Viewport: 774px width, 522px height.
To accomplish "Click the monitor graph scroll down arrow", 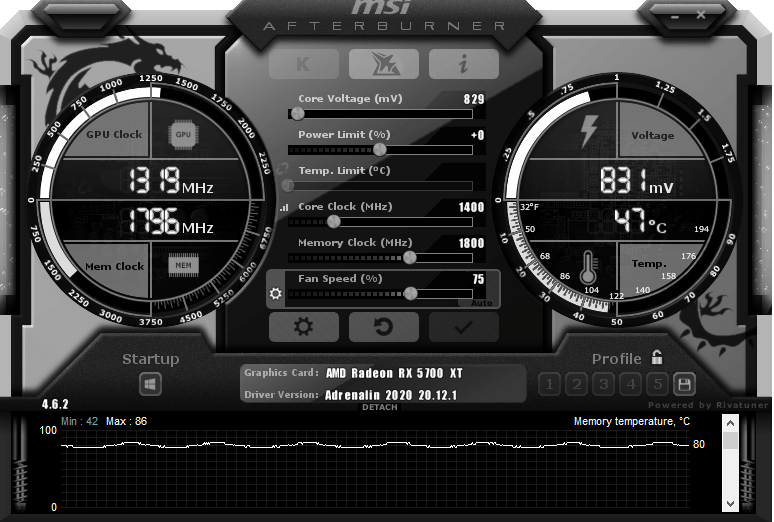I will pyautogui.click(x=730, y=504).
